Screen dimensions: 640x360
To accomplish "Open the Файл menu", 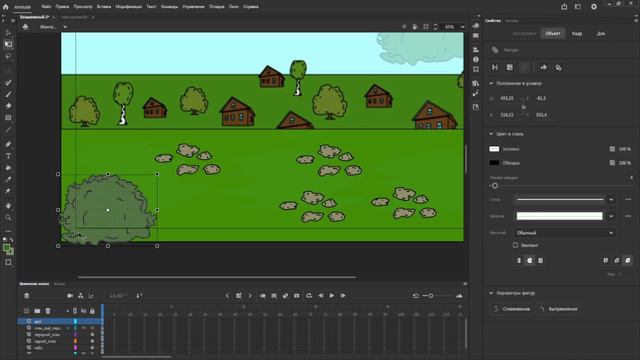I will tap(46, 7).
